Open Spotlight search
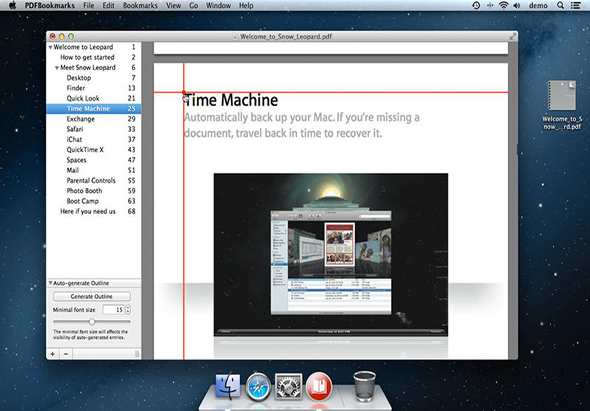The width and height of the screenshot is (590, 411). 560,5
